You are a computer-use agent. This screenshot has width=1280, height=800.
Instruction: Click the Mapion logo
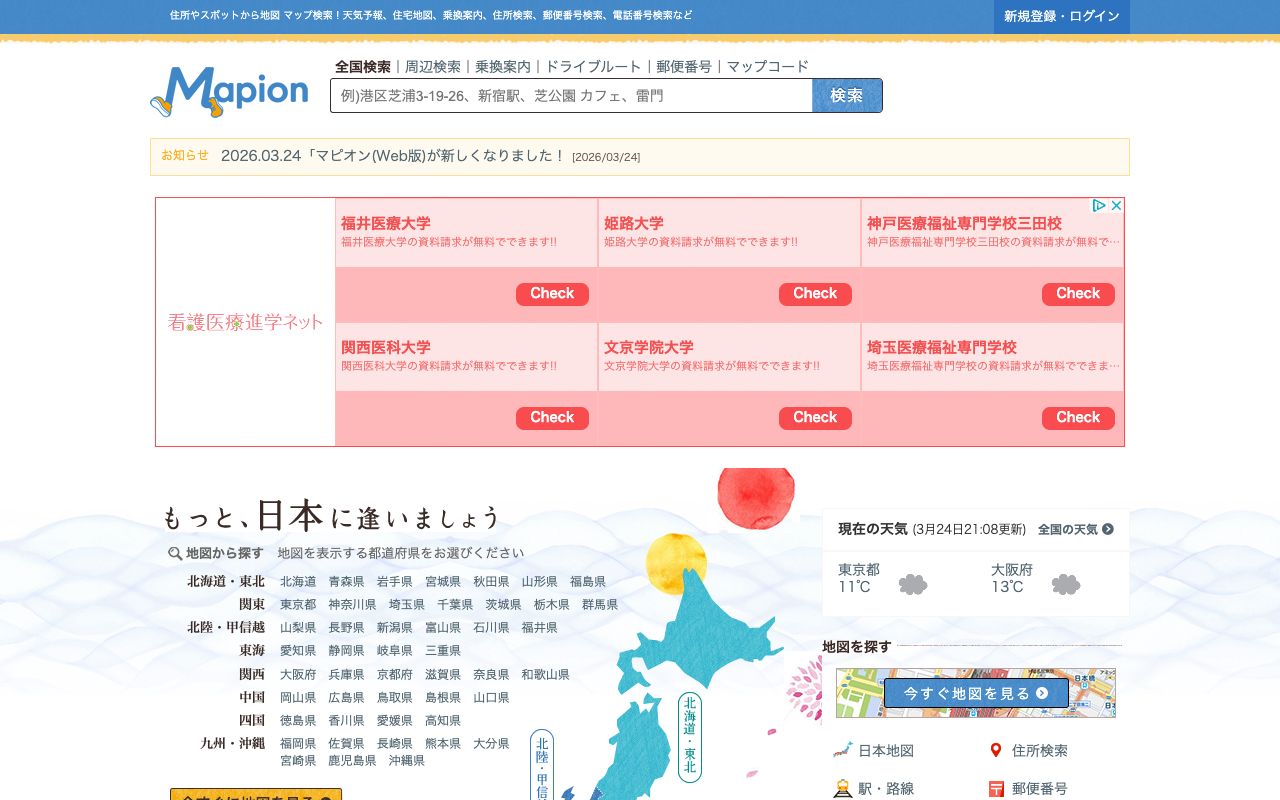(230, 92)
